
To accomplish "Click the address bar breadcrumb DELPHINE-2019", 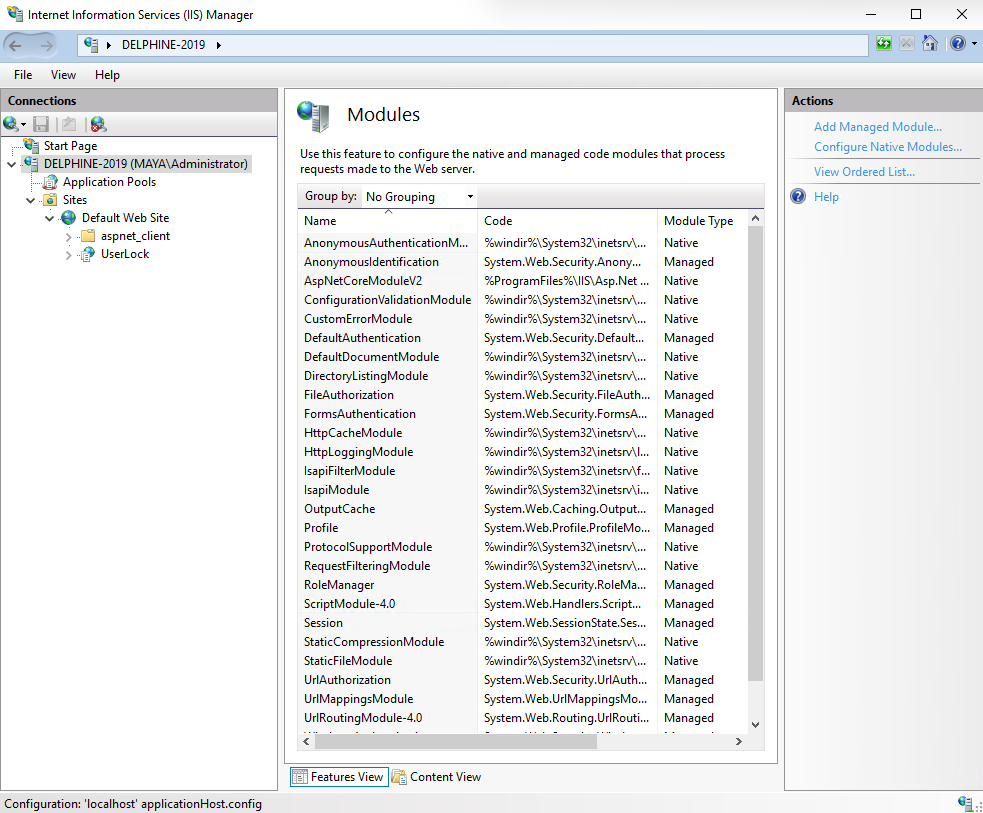I will [x=163, y=45].
